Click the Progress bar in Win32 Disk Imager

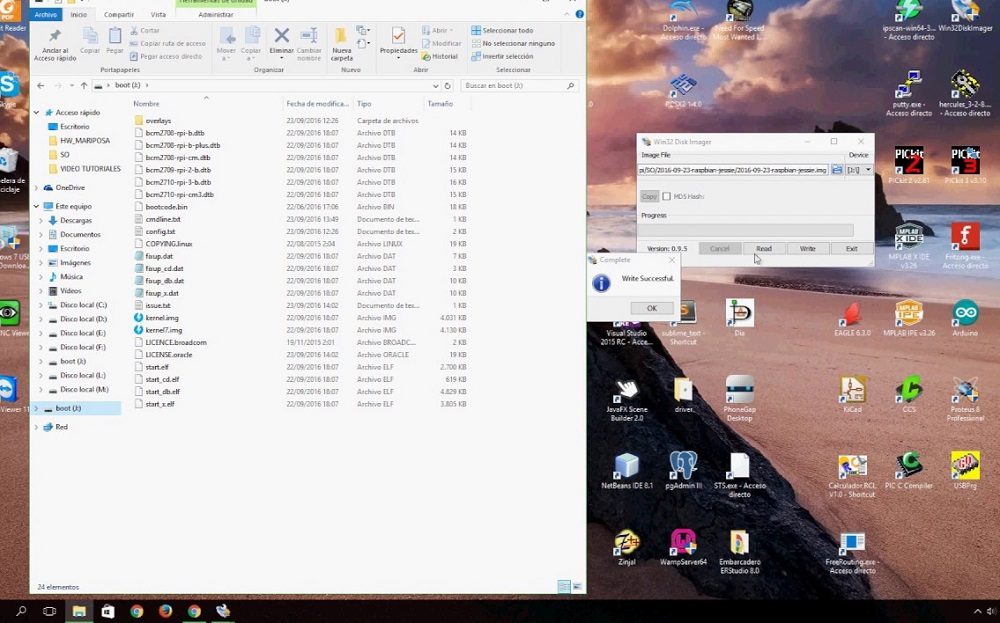pos(746,230)
